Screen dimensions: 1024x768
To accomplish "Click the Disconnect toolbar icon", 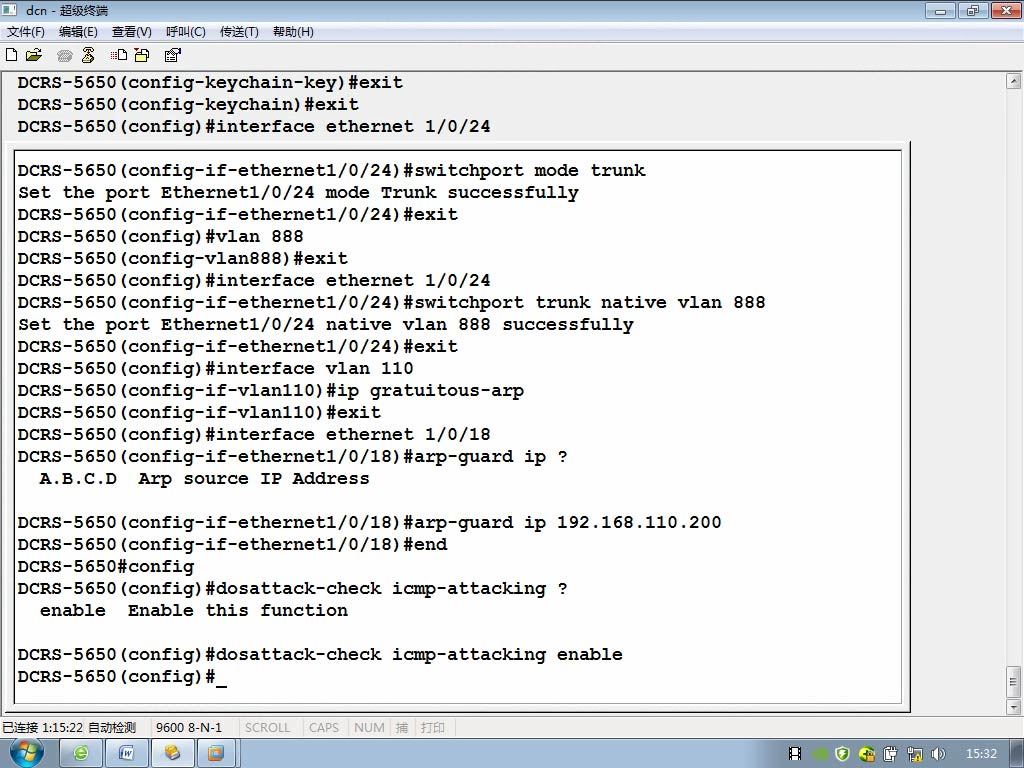I will (88, 55).
